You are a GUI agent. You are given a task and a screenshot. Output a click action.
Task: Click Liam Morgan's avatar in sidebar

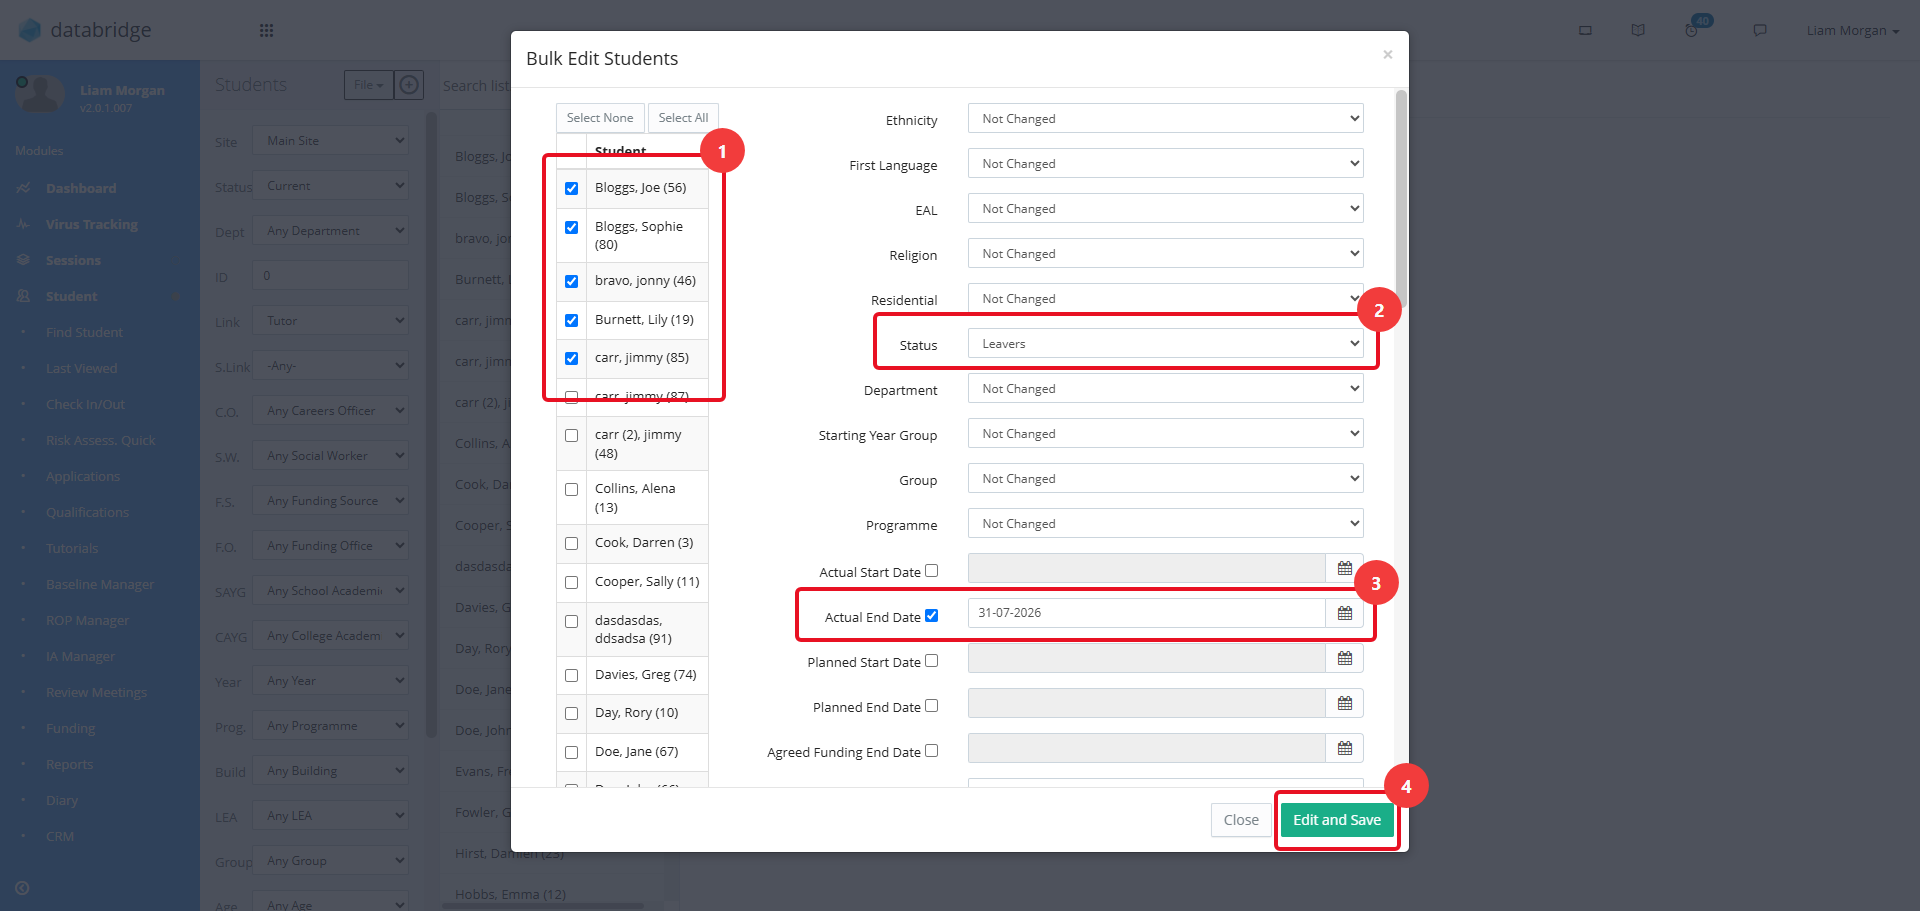[x=40, y=95]
